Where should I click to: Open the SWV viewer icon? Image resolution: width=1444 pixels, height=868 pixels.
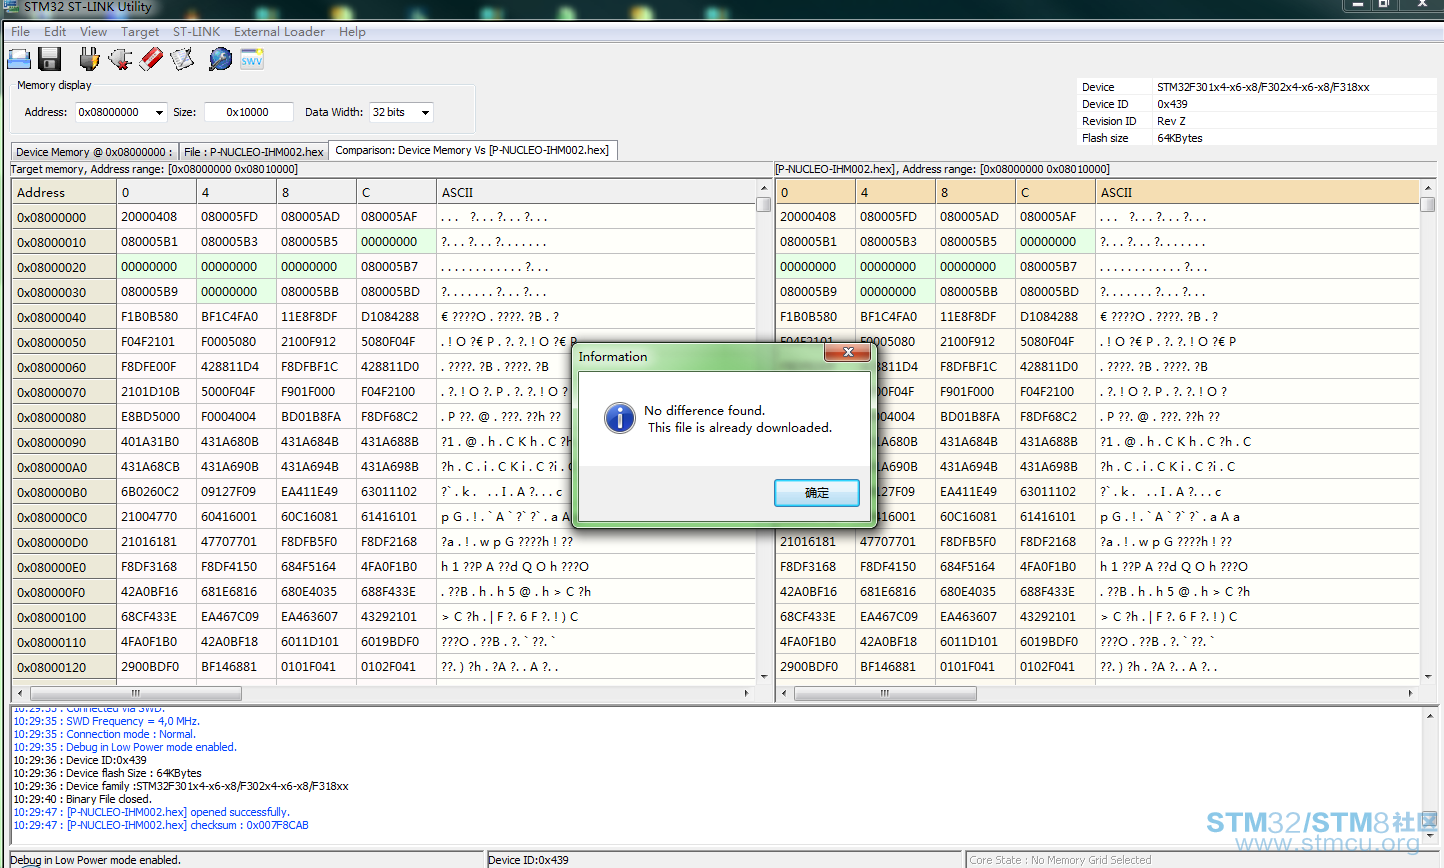[x=252, y=60]
